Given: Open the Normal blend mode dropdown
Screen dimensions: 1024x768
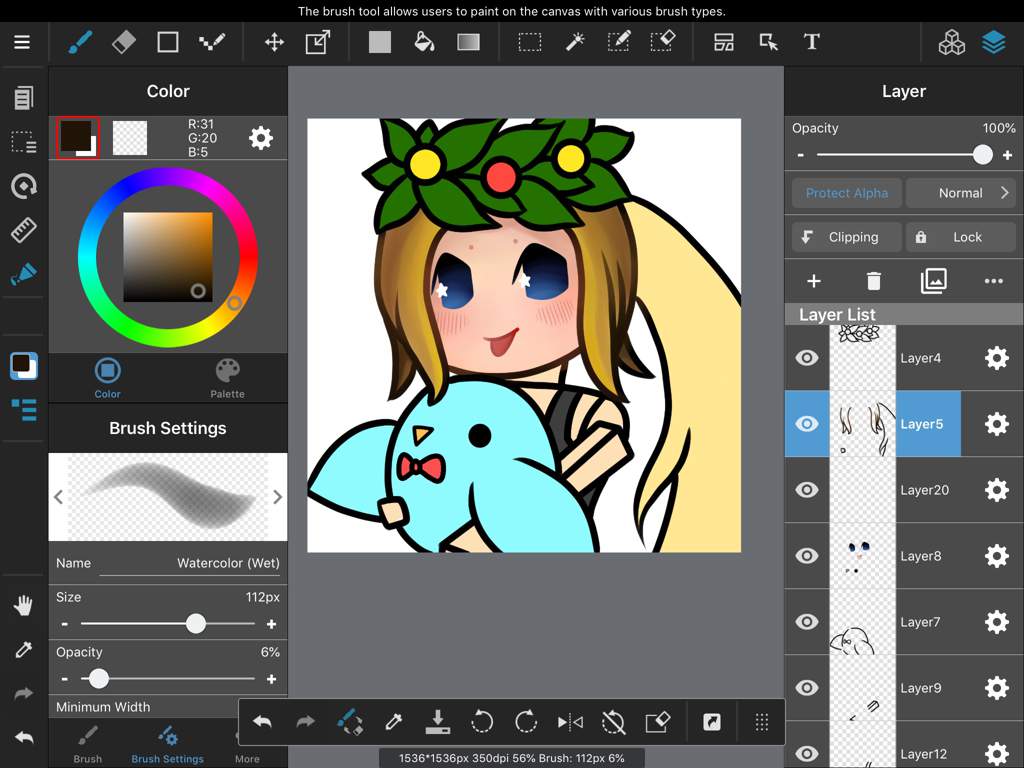Looking at the screenshot, I should click(961, 193).
